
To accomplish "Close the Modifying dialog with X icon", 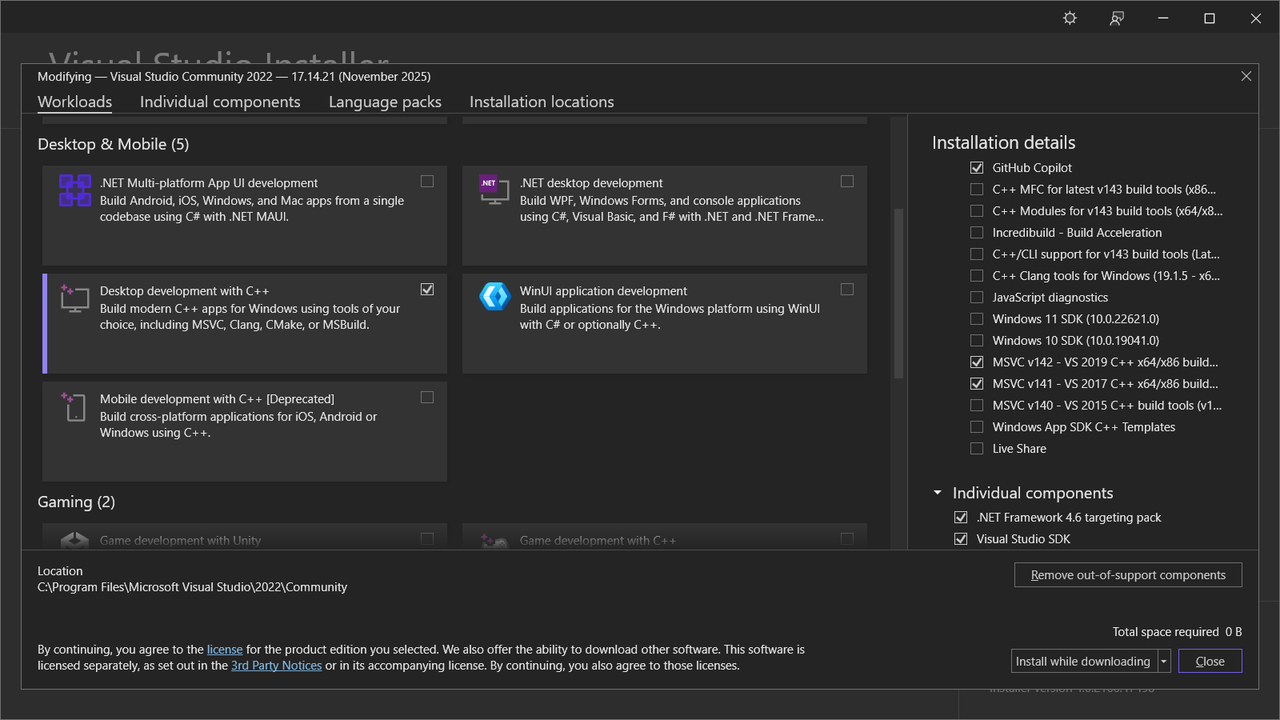I will (1246, 76).
